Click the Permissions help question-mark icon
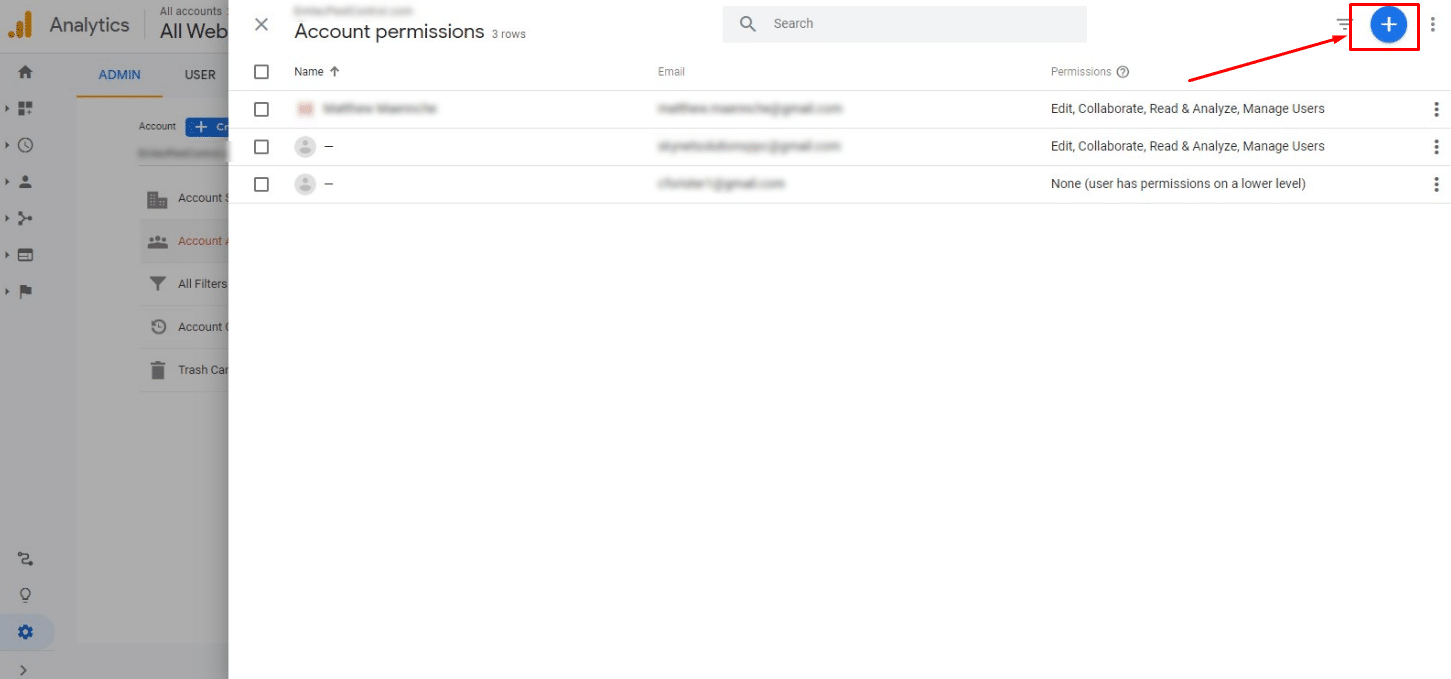The width and height of the screenshot is (1451, 679). tap(1123, 72)
